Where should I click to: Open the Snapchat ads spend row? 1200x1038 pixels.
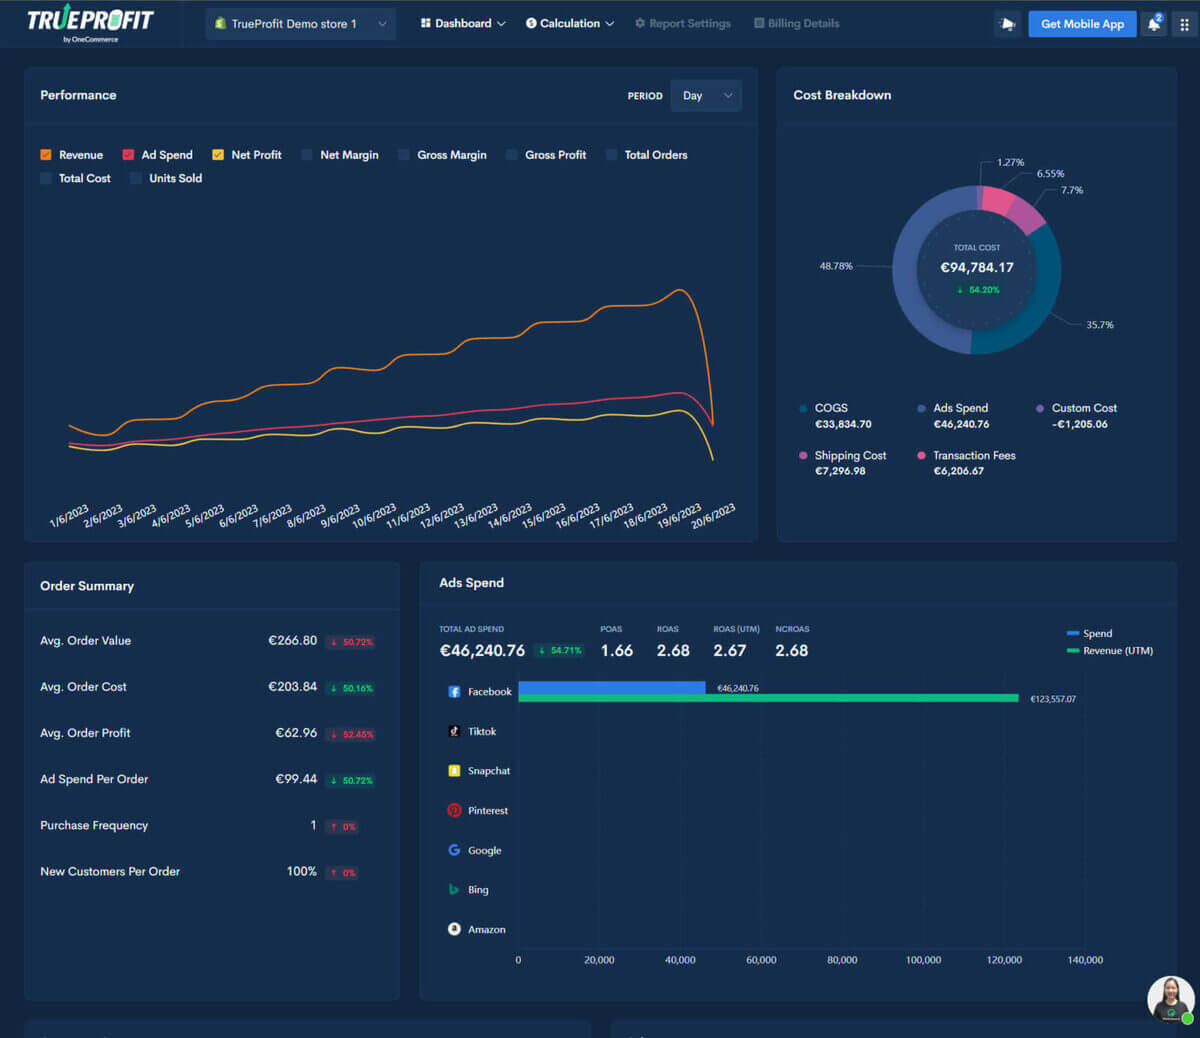point(456,771)
